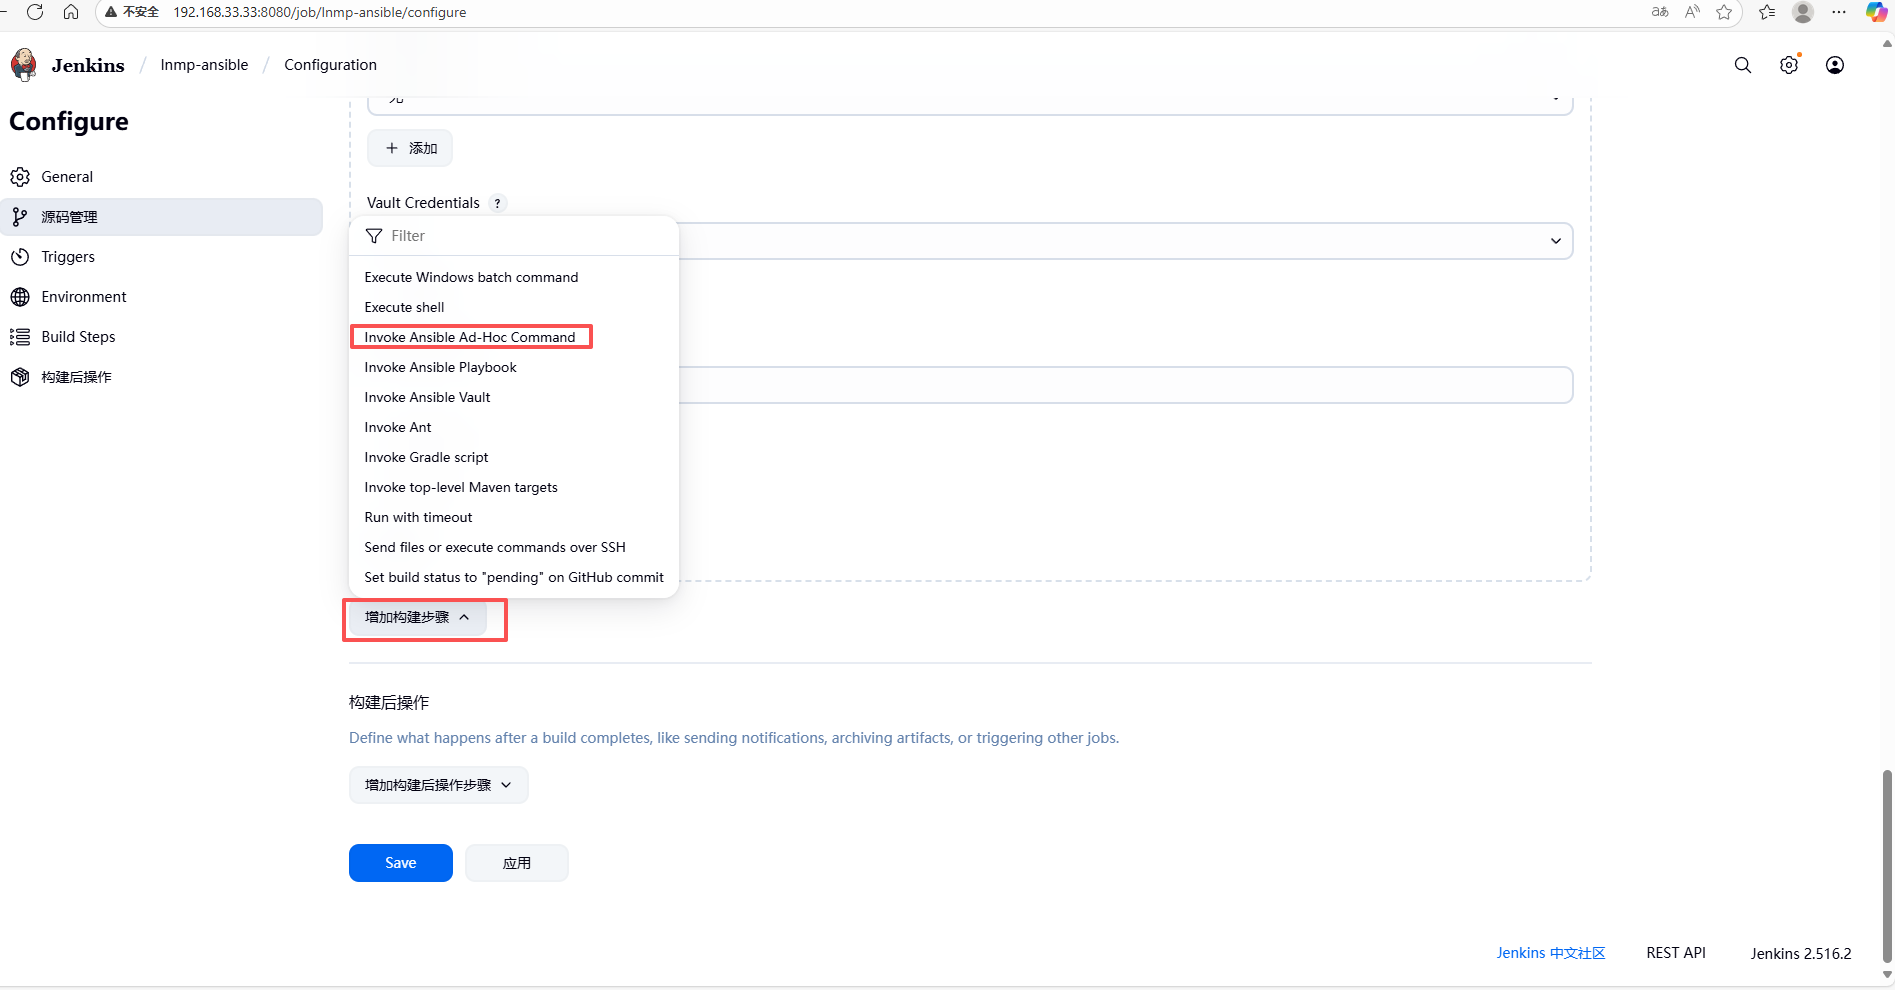Click the browser refresh icon

pyautogui.click(x=35, y=12)
